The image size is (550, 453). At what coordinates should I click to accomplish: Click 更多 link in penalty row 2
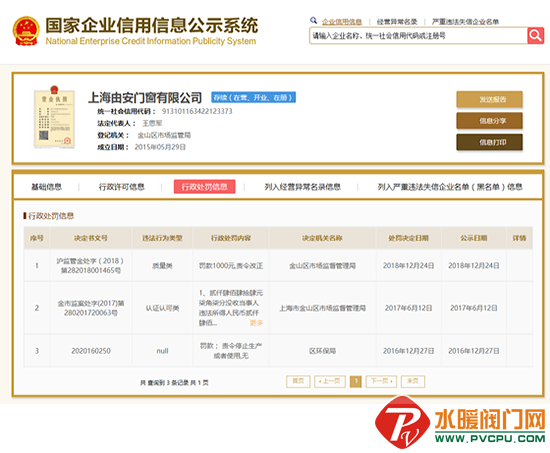click(x=256, y=323)
